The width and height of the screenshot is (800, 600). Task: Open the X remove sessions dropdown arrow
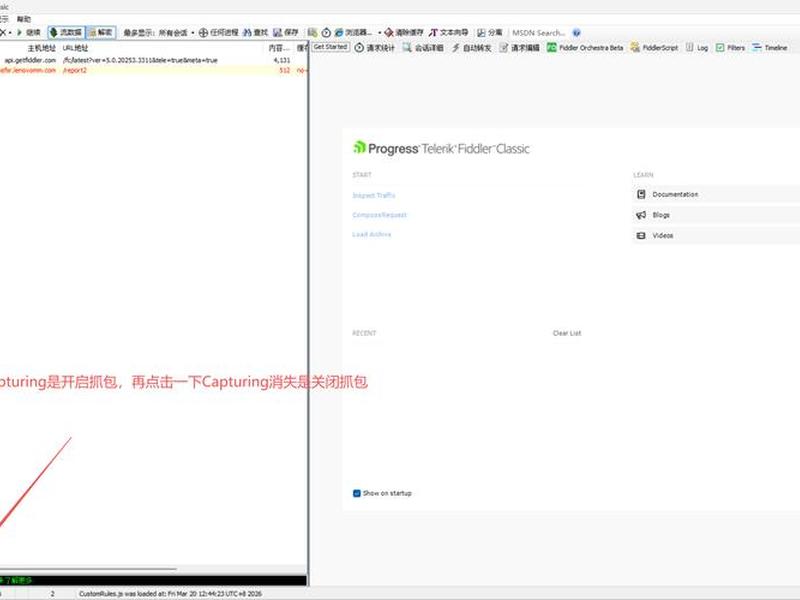pos(10,33)
